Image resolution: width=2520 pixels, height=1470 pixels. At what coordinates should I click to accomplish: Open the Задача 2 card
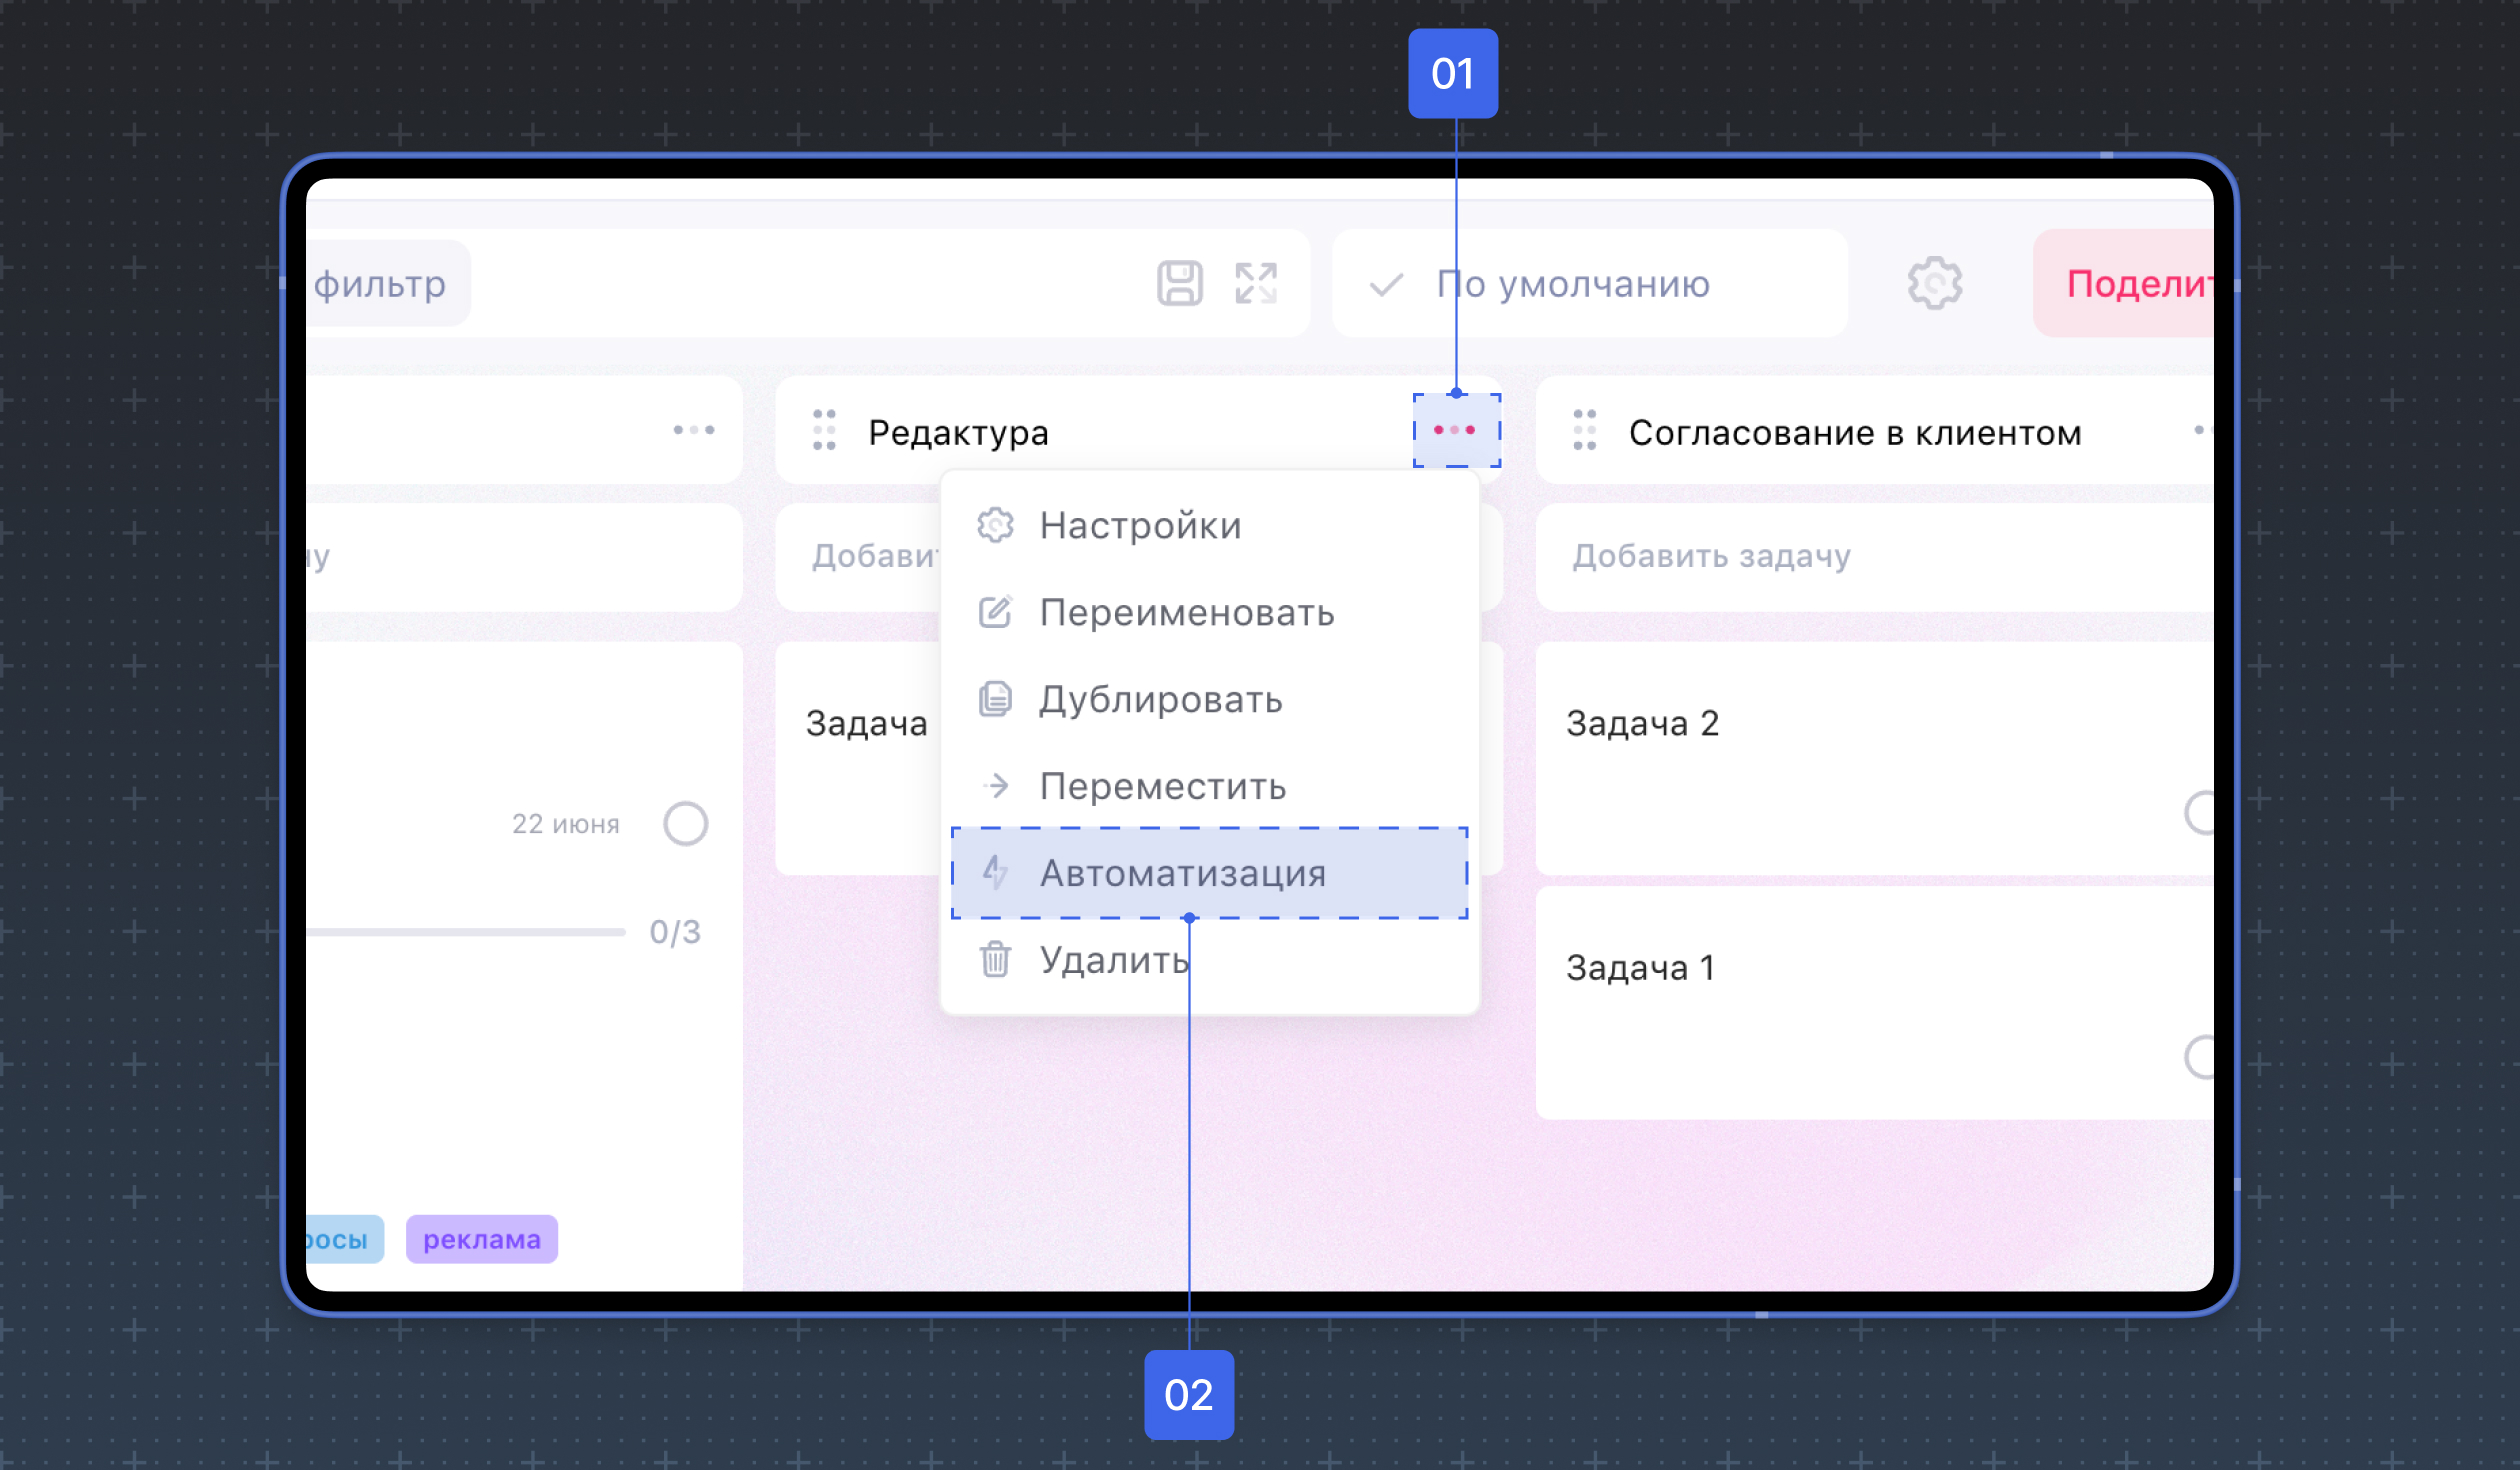click(x=1874, y=757)
